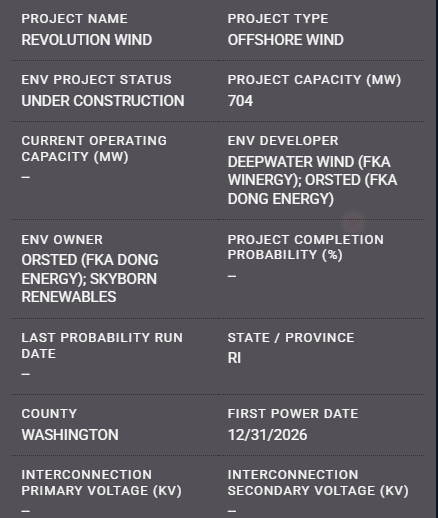
Task: Click the ENV DEVELOPER field label
Action: [283, 141]
